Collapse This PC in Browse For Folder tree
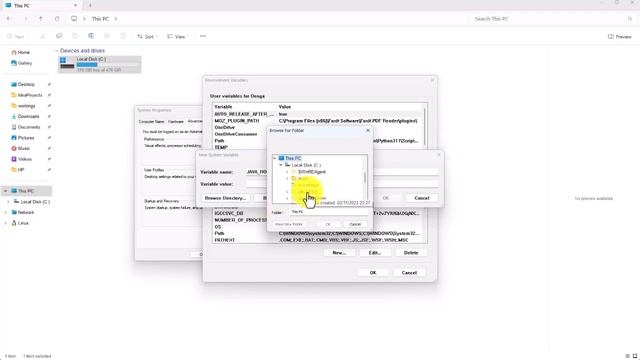 [275, 158]
